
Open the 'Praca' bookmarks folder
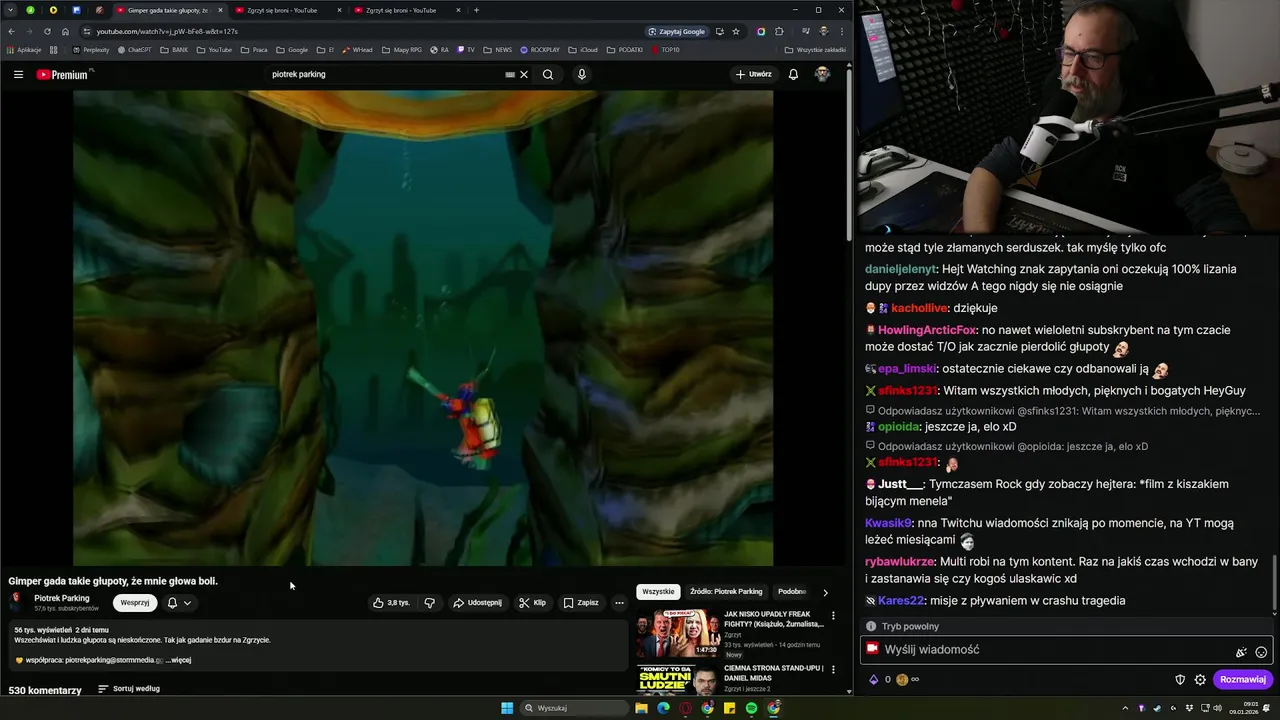pos(254,49)
